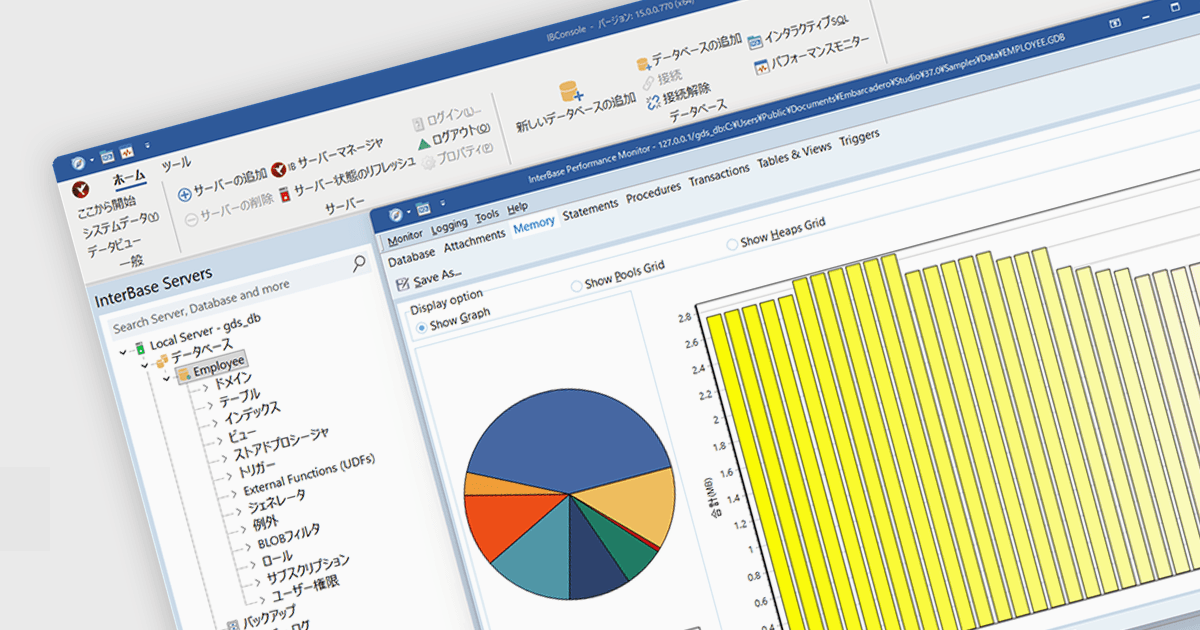Click the システムデータ option
Screen dimensions: 1200x630
click(x=119, y=224)
